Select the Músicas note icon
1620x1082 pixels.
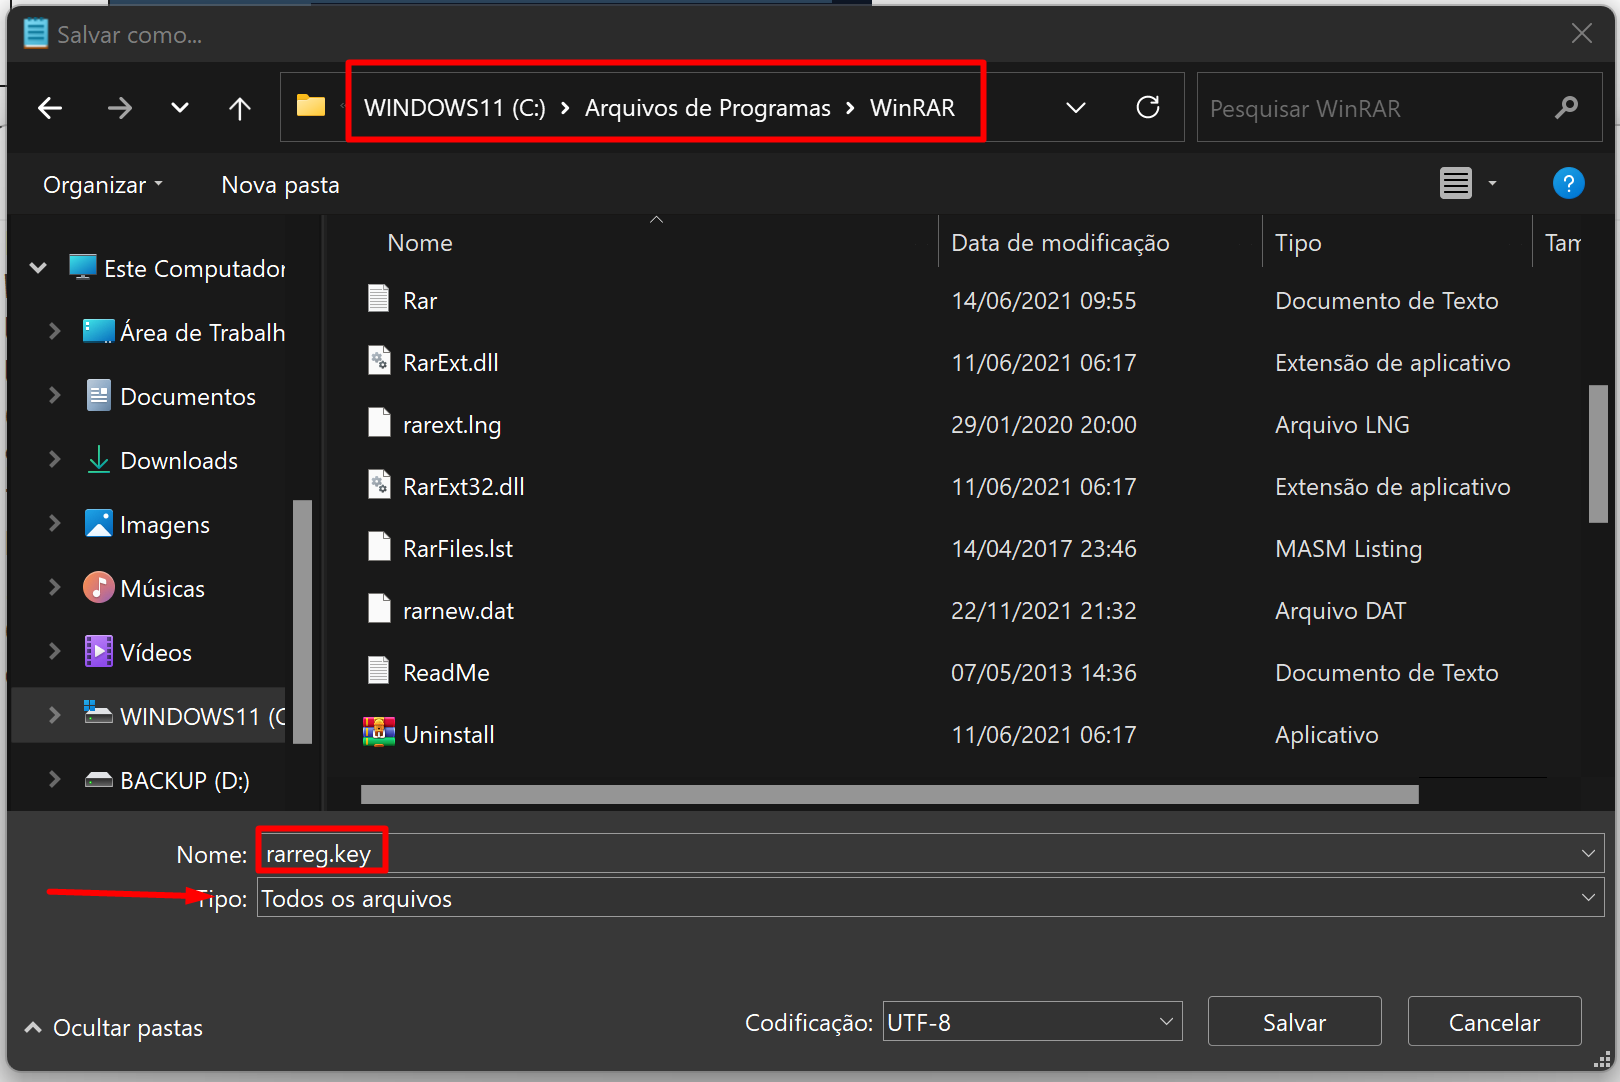99,587
